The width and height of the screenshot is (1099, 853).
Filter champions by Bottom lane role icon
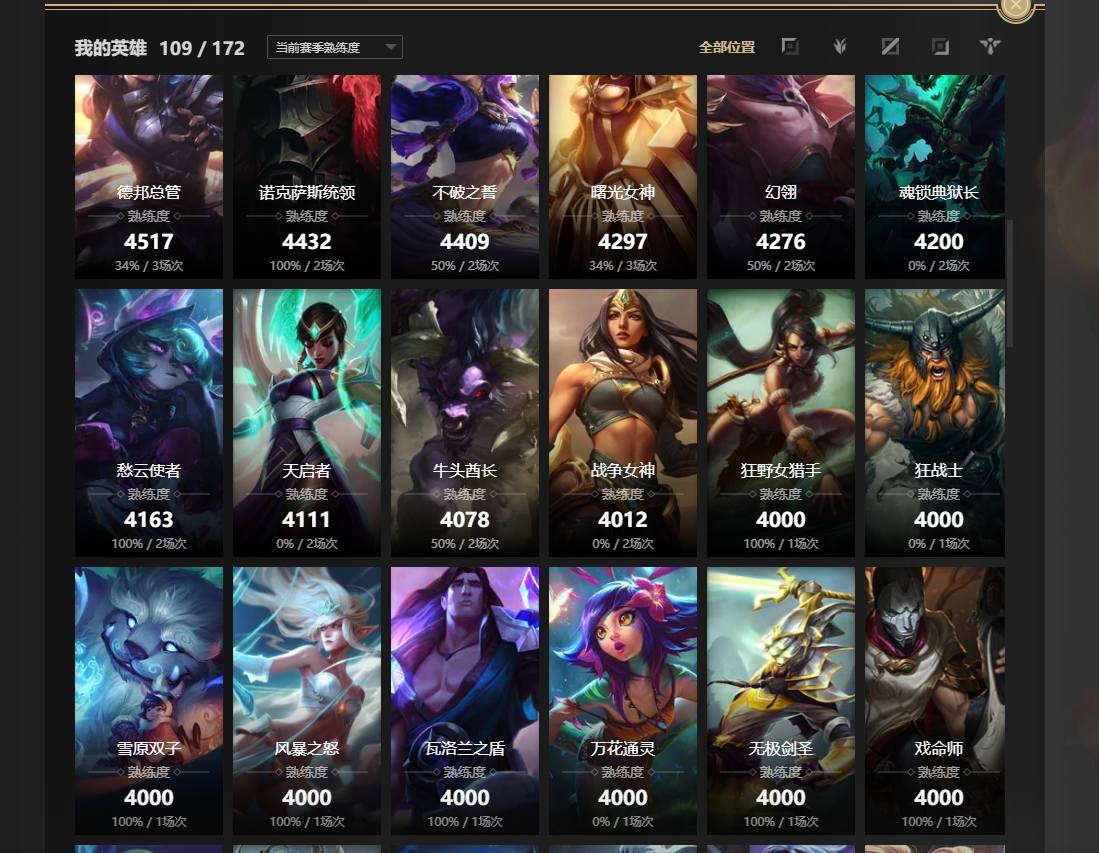click(x=940, y=47)
